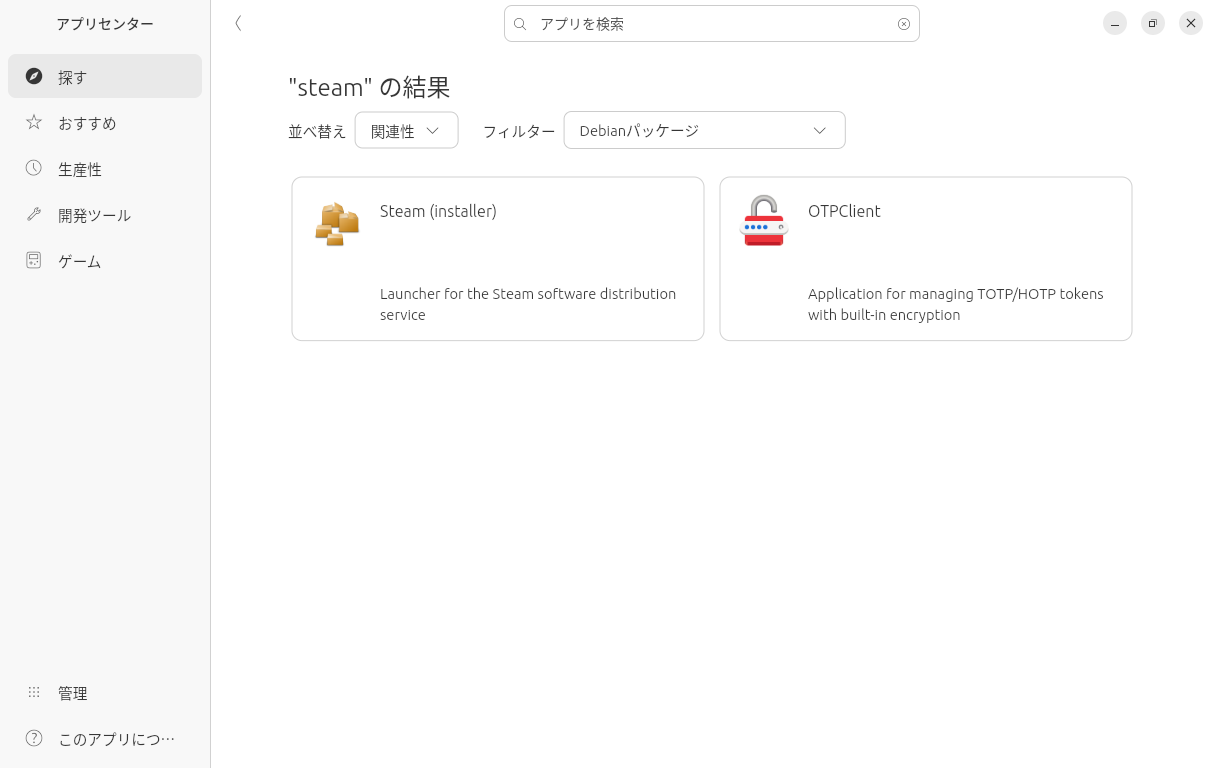Open the 並べ替え 関連性 sort dropdown
This screenshot has width=1213, height=768.
[406, 130]
